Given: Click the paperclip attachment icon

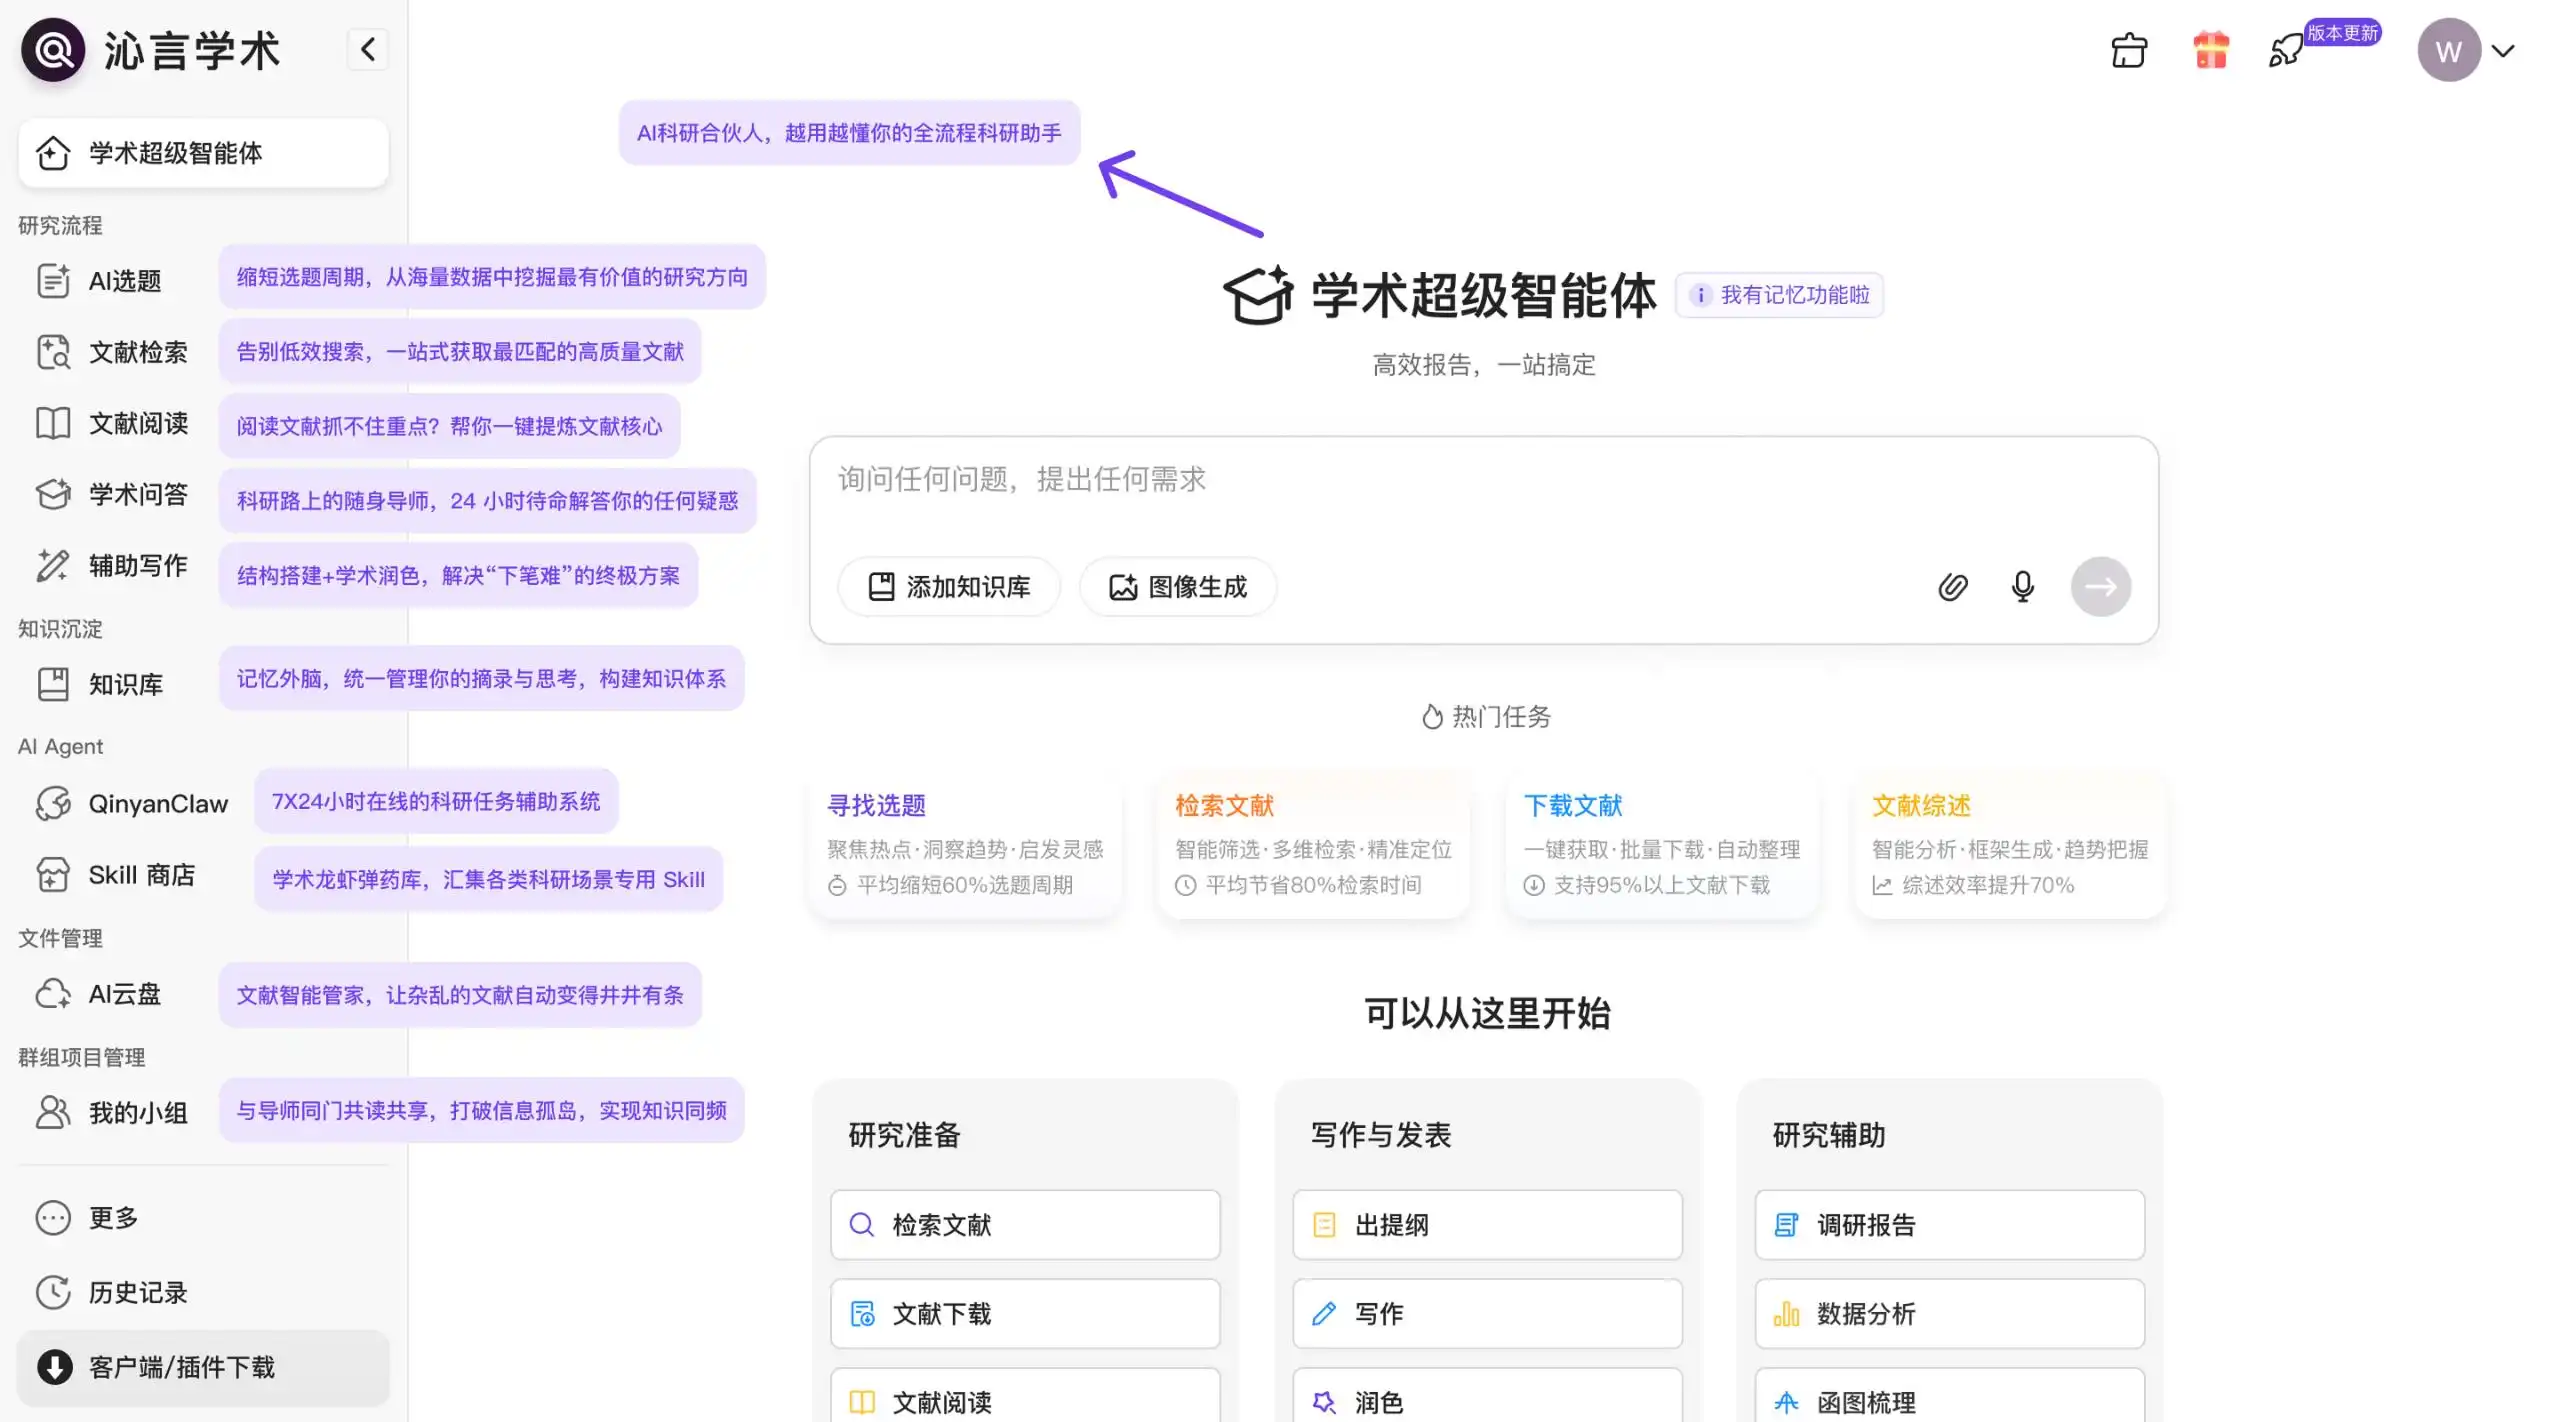Looking at the screenshot, I should pyautogui.click(x=1952, y=587).
